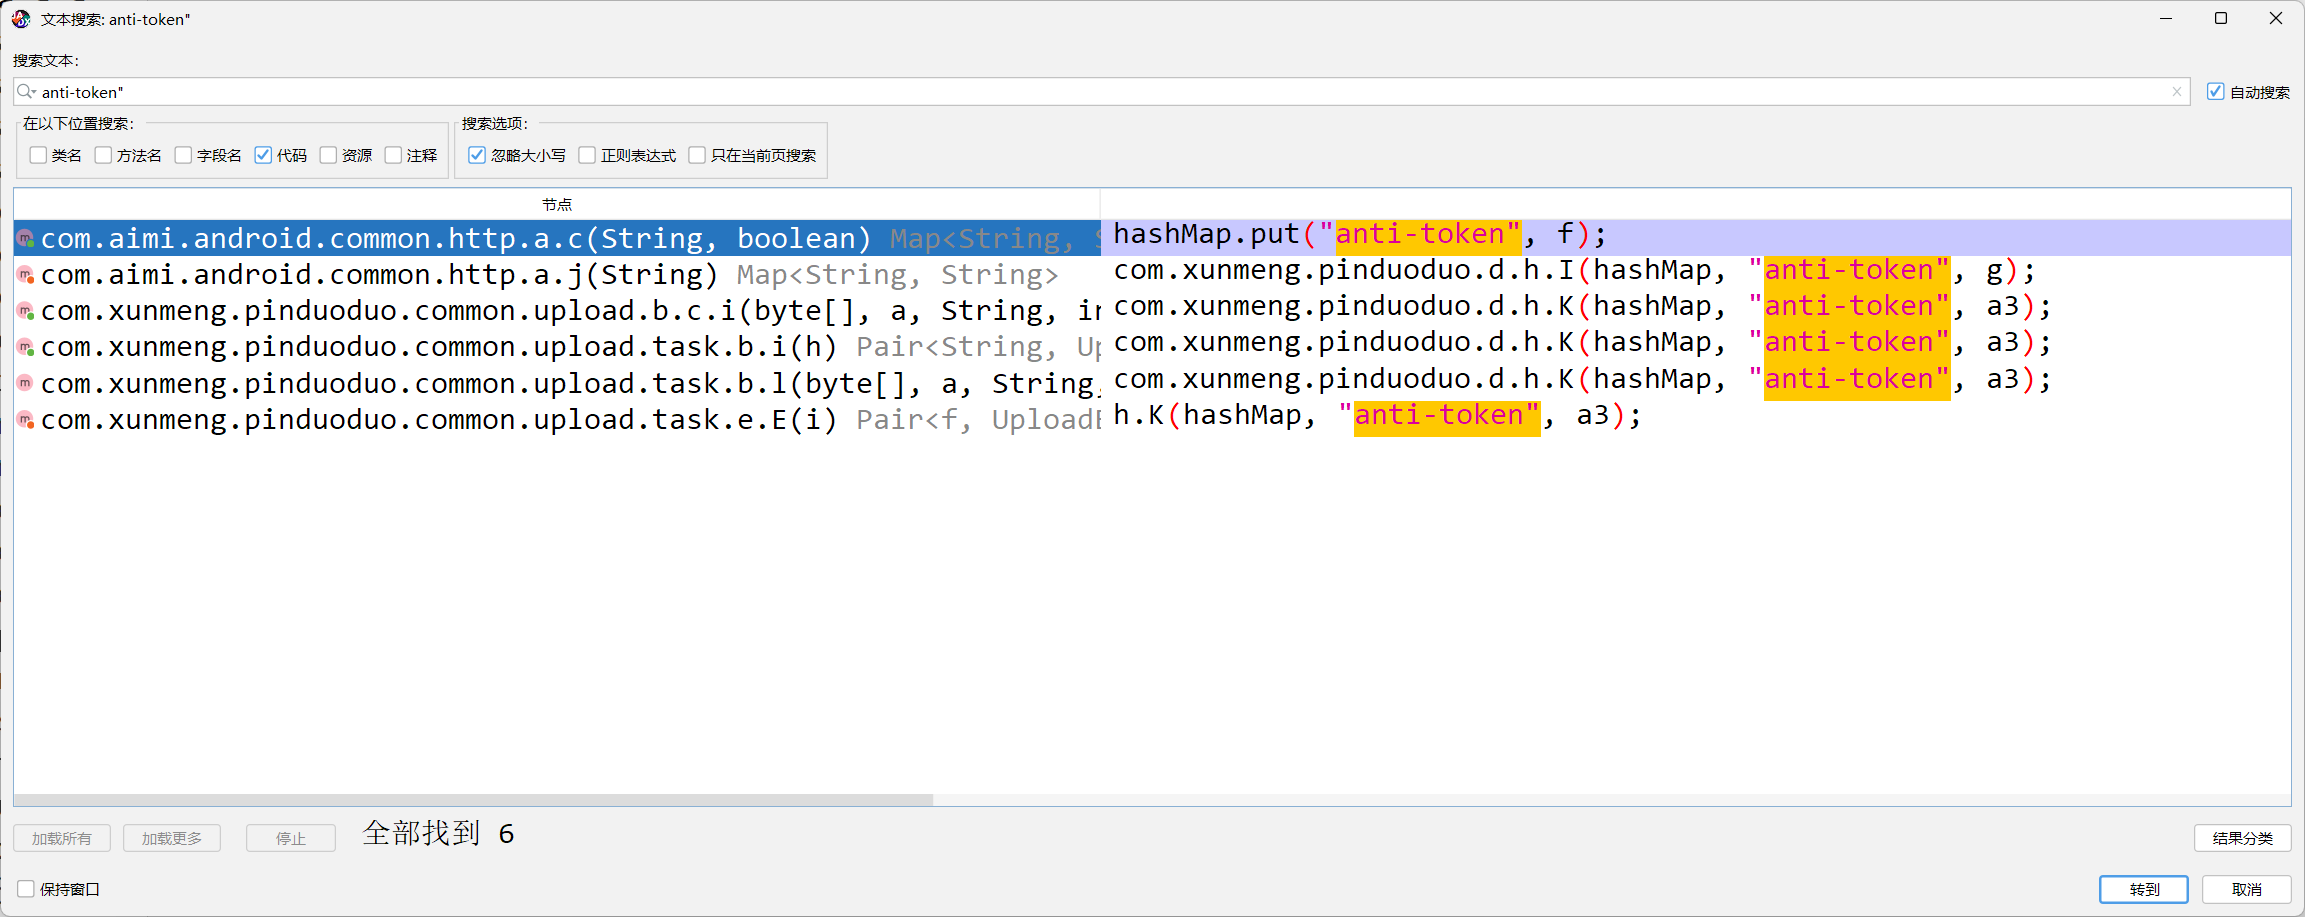Click method icon of upload.task.b.i(h) row
This screenshot has width=2305, height=917.
(x=25, y=347)
